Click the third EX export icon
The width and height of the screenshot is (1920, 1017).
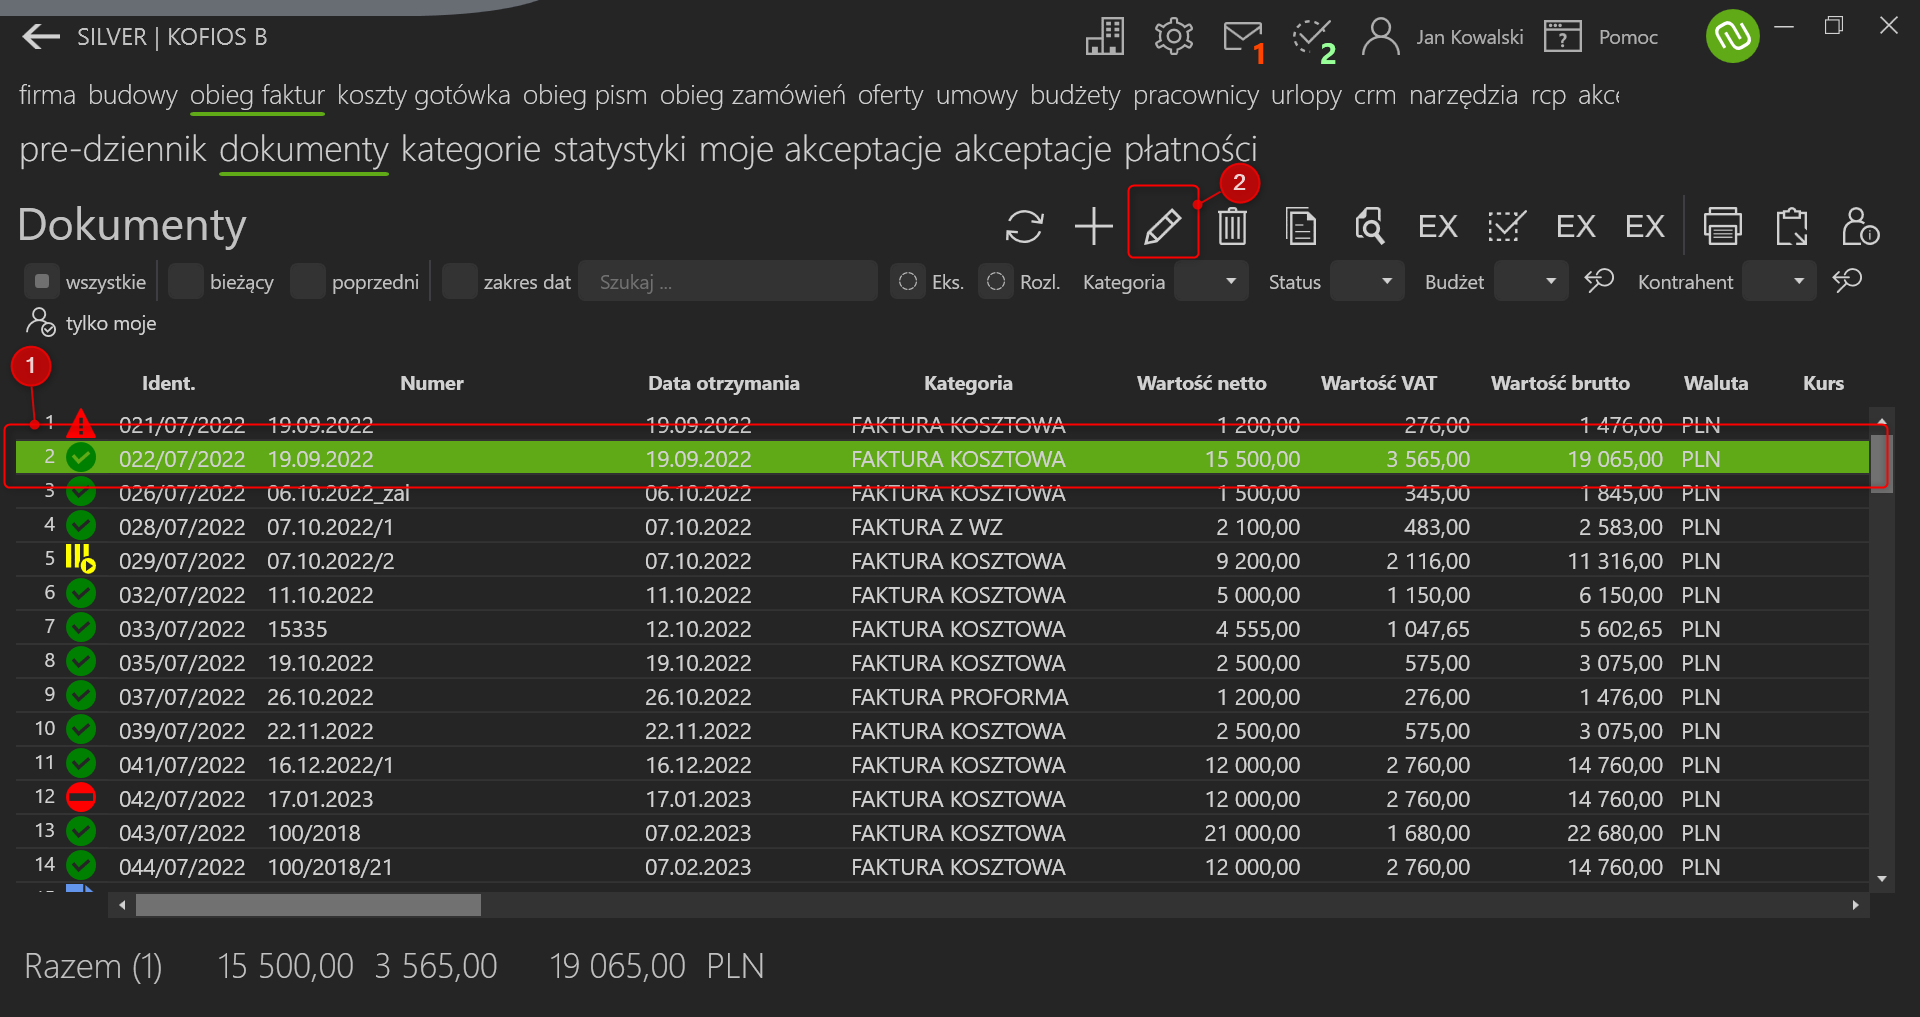1645,226
